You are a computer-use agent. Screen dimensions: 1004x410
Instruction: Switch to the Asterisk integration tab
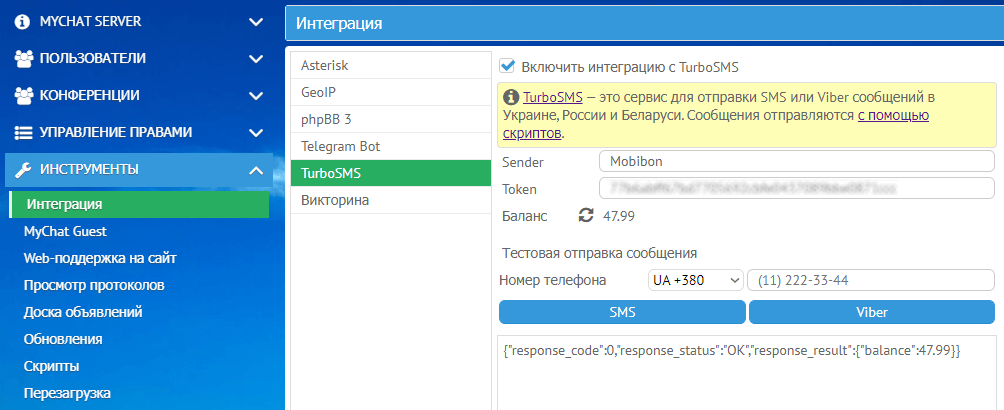coord(325,65)
